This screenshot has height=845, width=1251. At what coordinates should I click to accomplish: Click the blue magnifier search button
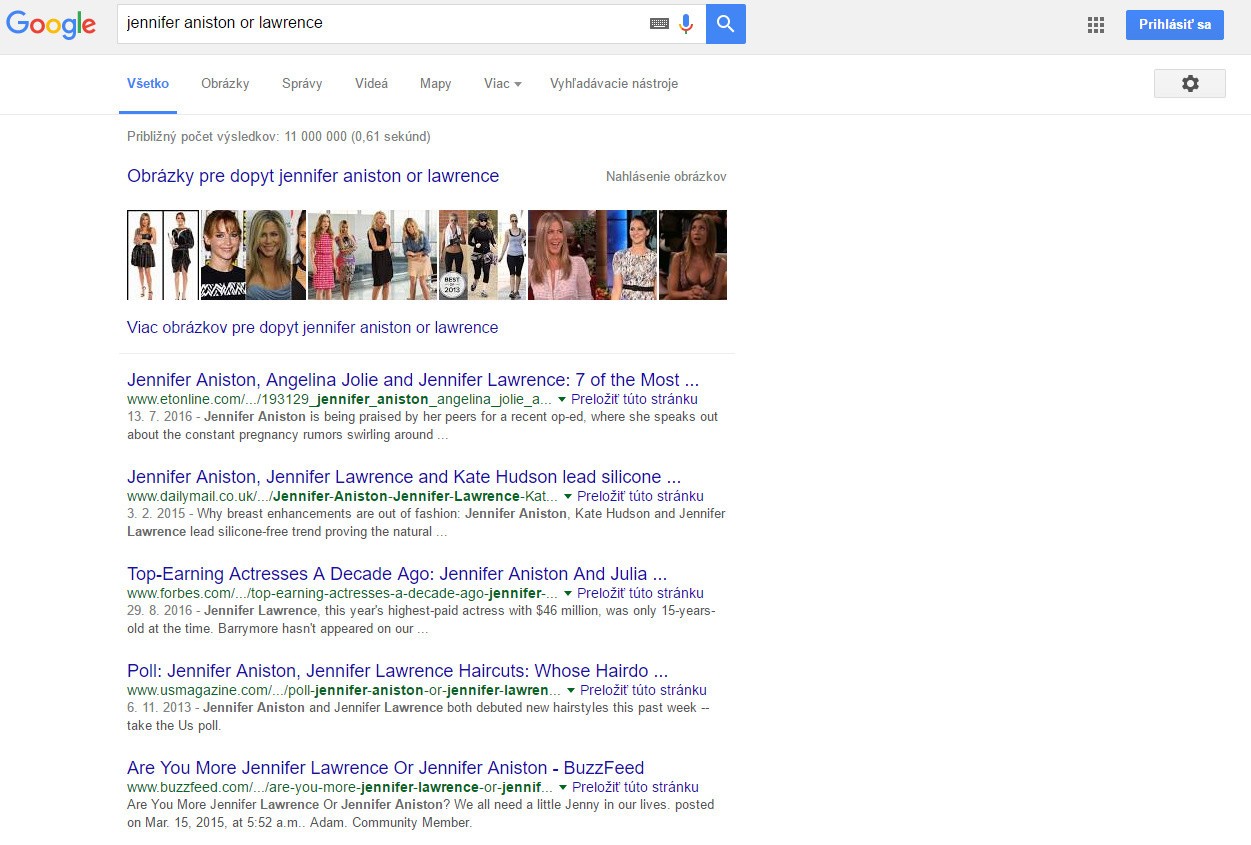click(x=725, y=24)
